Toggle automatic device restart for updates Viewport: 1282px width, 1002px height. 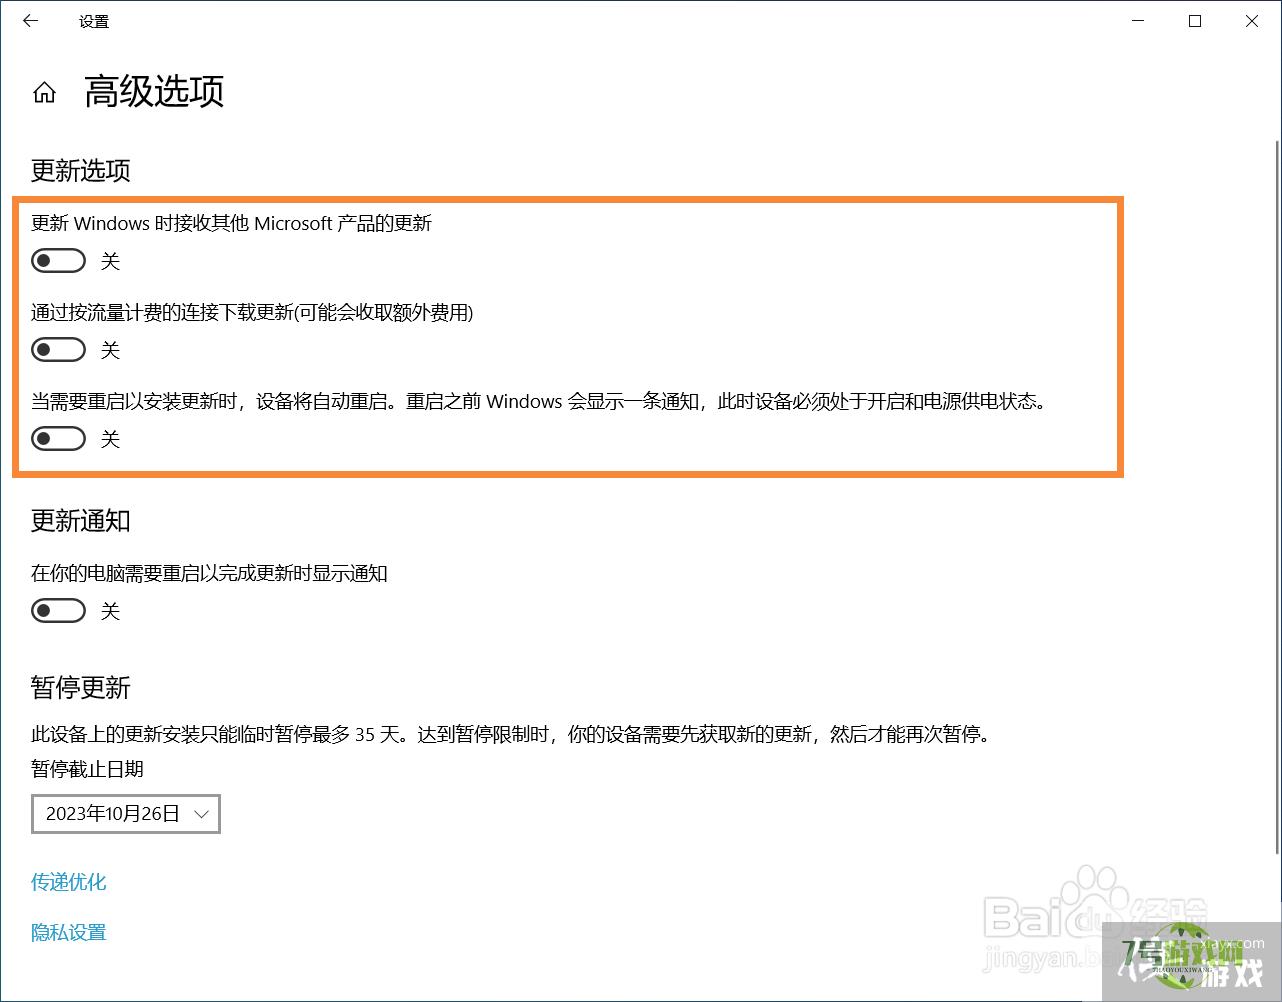58,438
